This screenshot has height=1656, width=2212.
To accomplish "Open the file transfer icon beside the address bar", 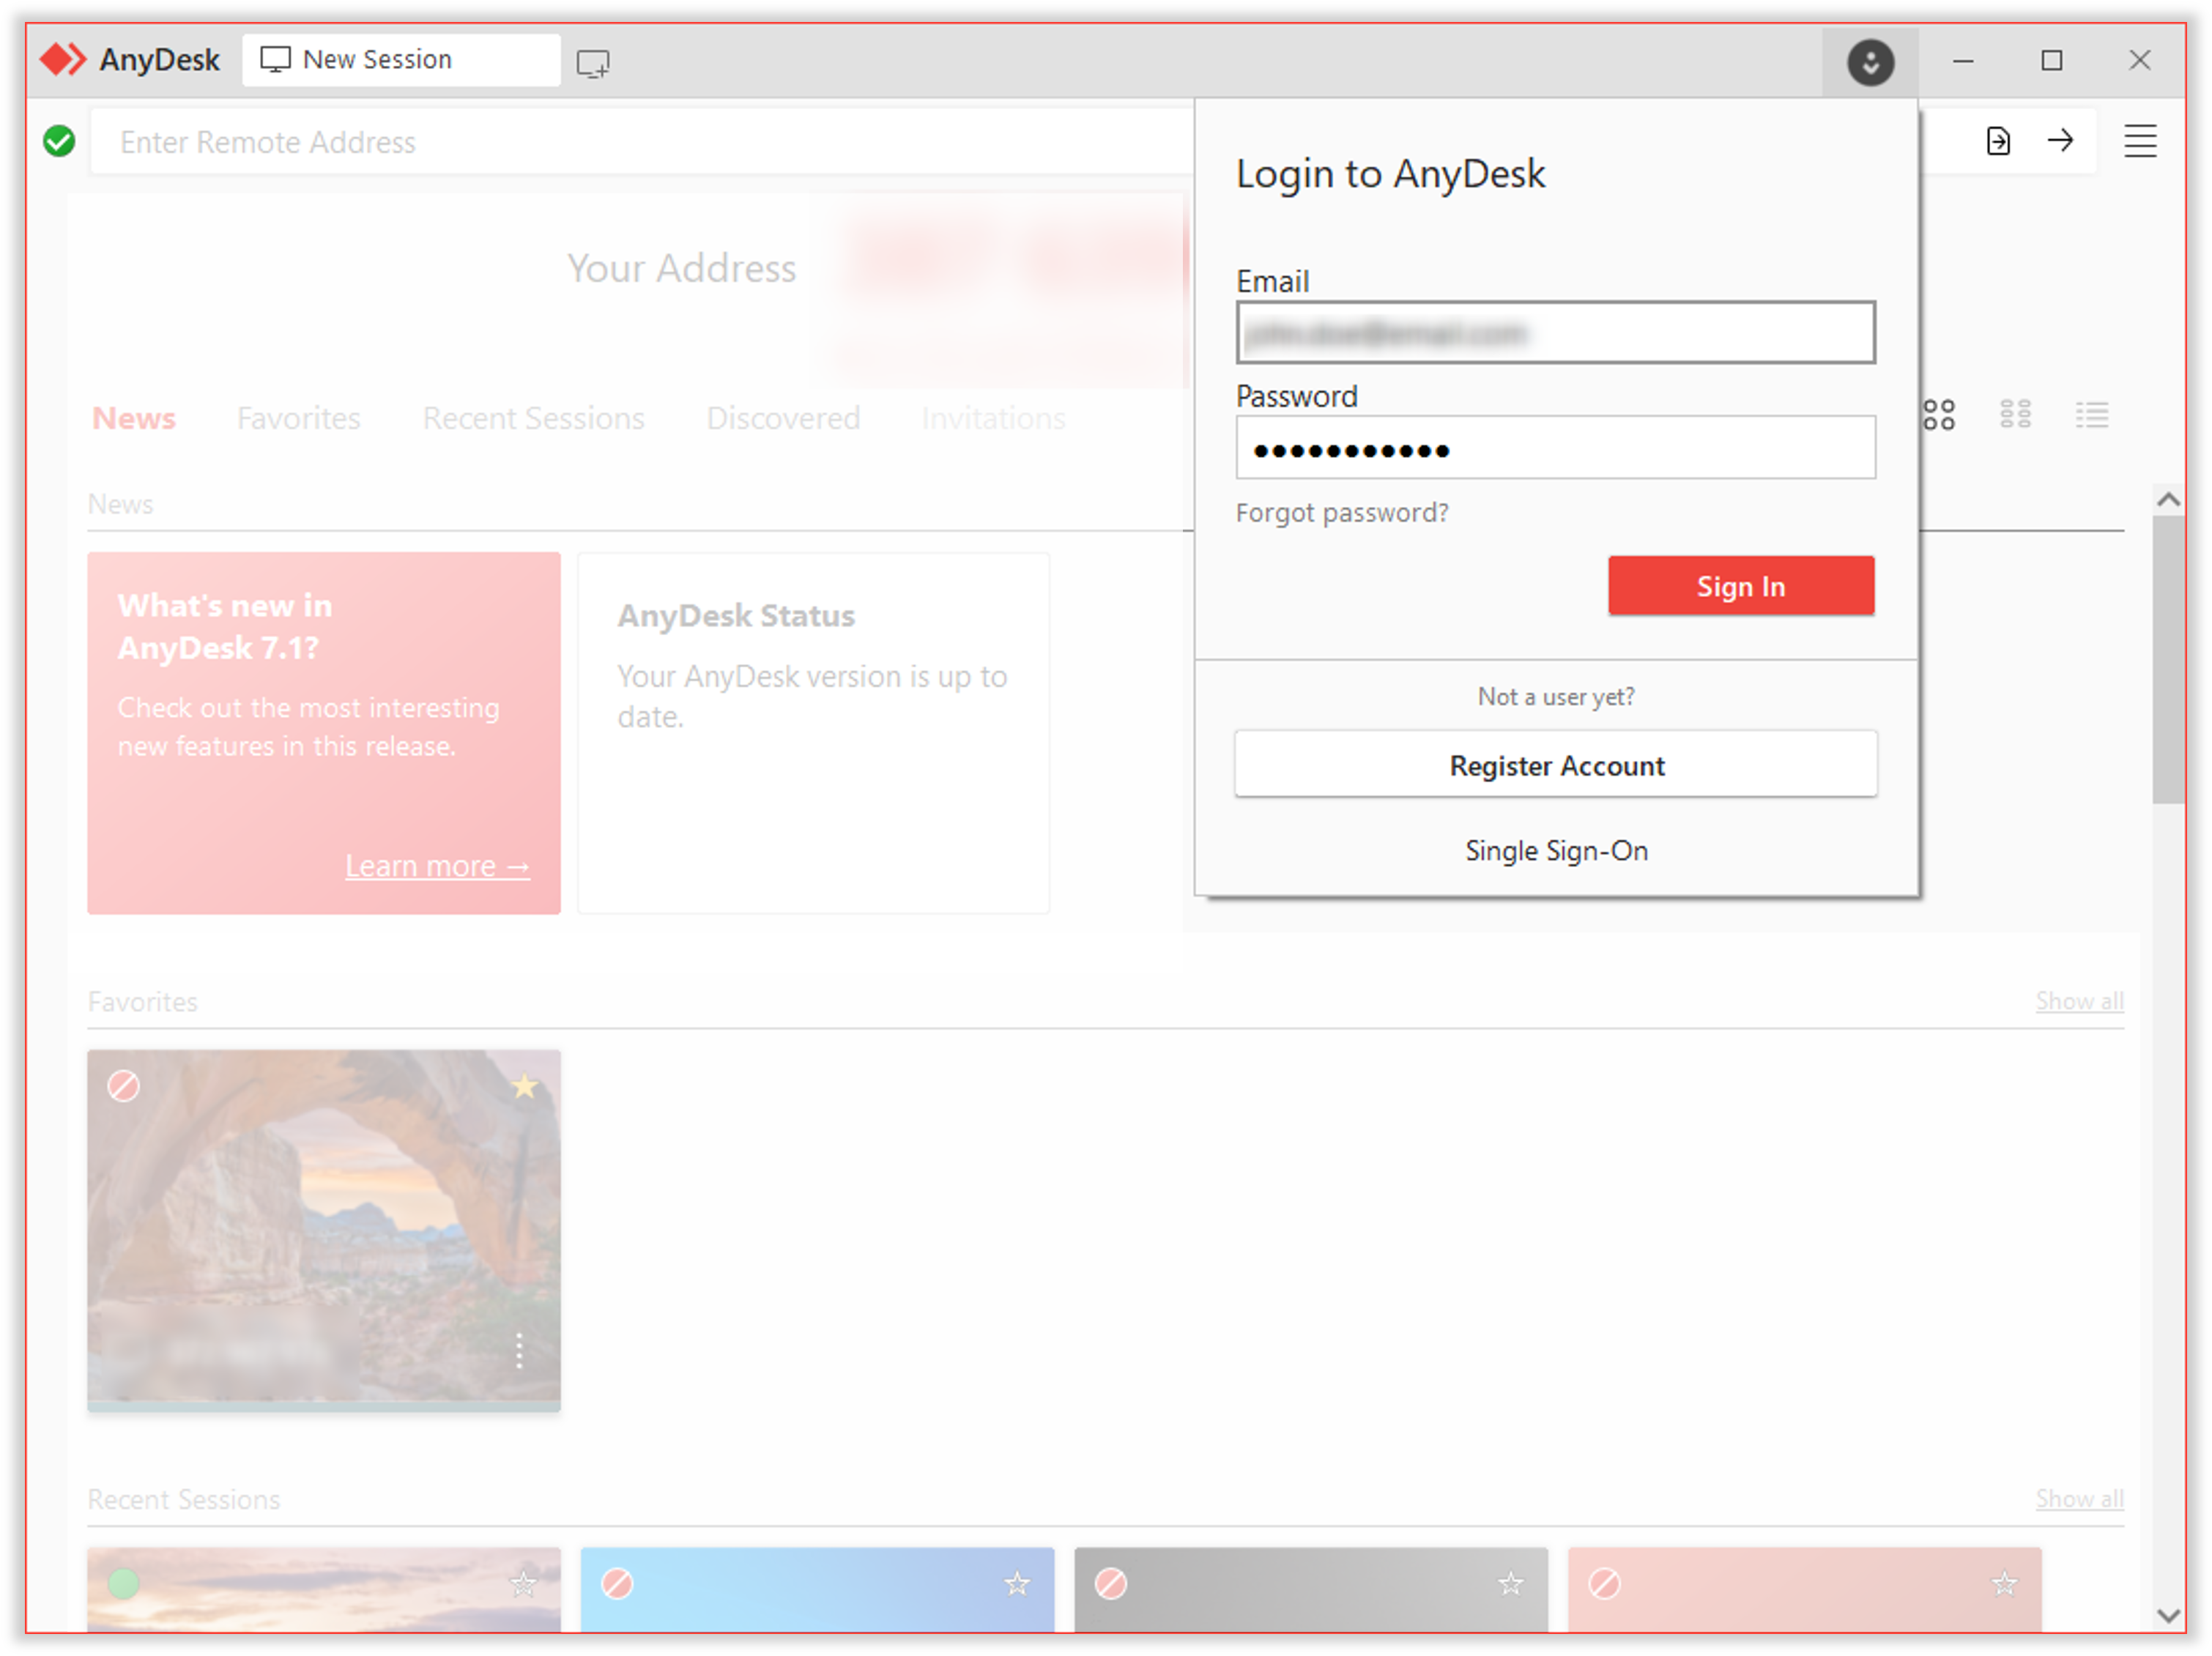I will coord(1997,141).
